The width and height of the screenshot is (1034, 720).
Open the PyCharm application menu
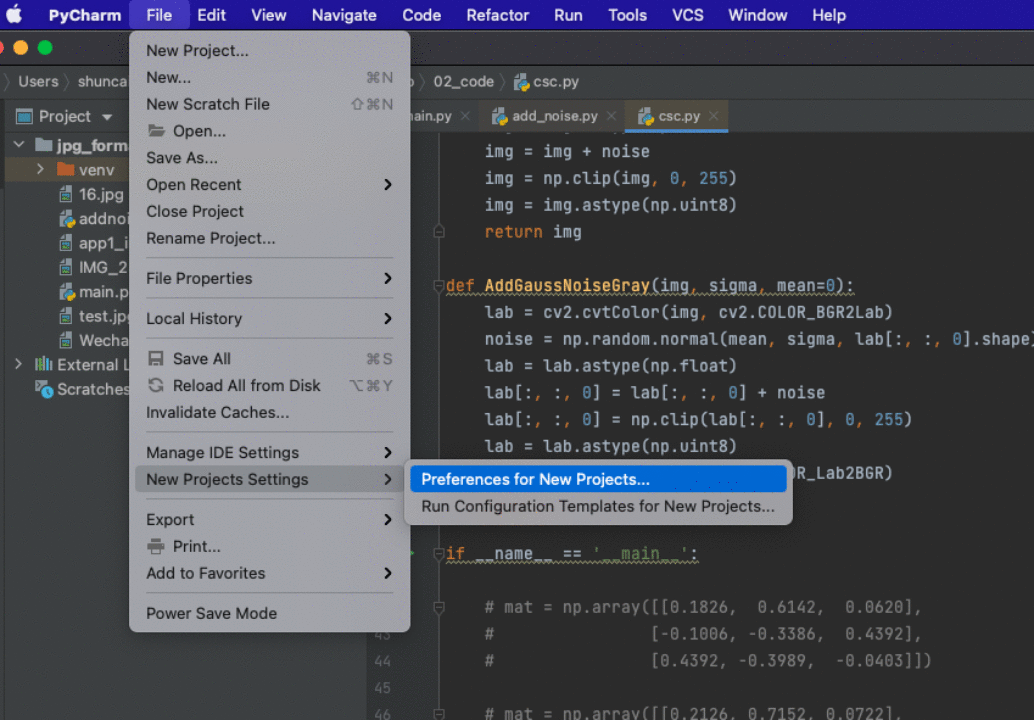[84, 15]
